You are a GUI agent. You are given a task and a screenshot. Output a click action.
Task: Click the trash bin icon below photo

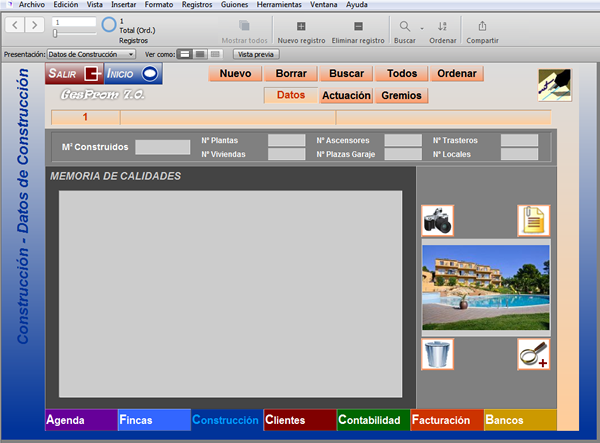click(437, 354)
